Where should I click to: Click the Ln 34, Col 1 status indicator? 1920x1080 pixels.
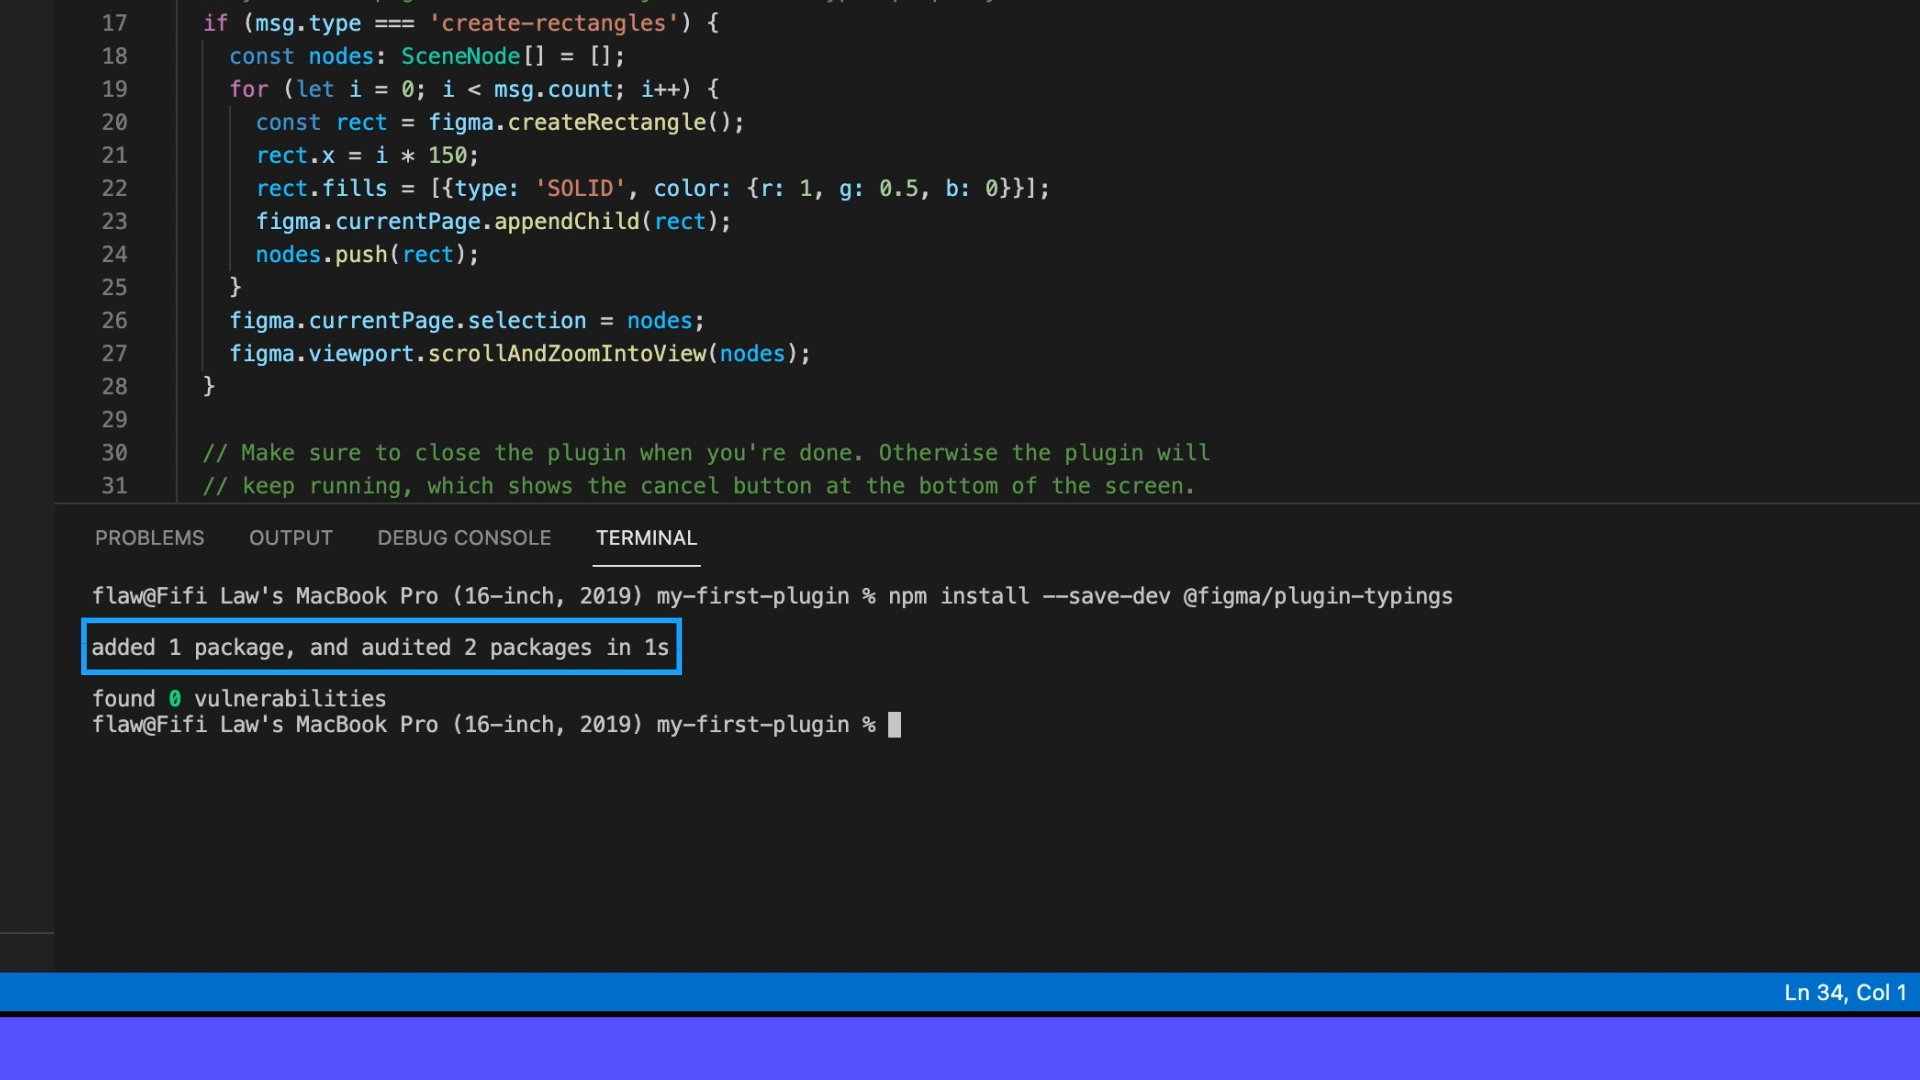click(x=1845, y=992)
